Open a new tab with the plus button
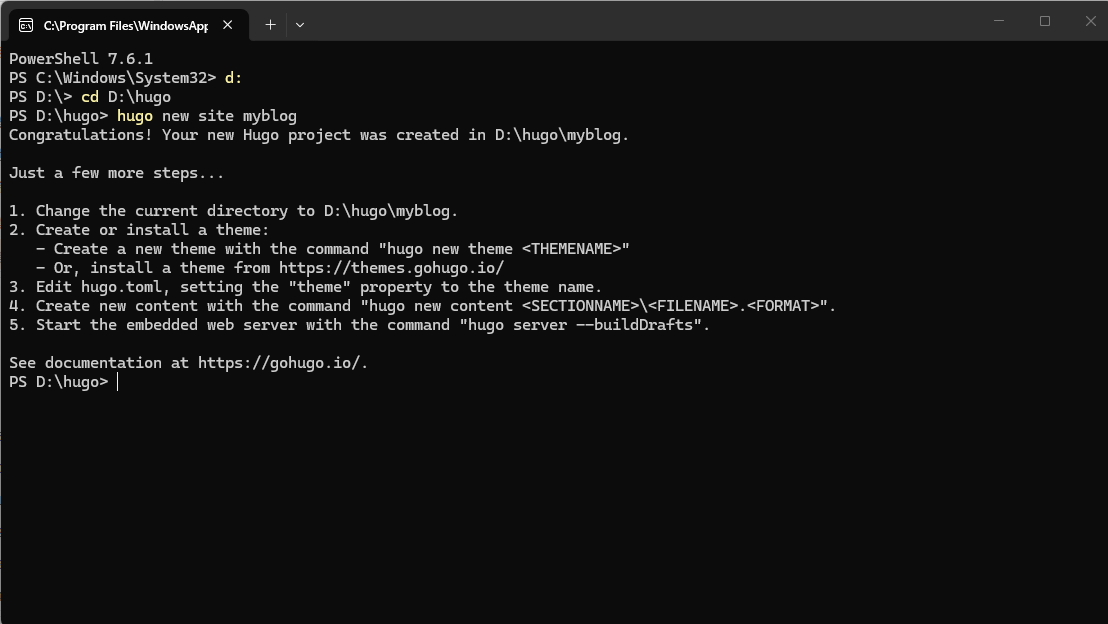The height and width of the screenshot is (624, 1108). click(x=270, y=25)
